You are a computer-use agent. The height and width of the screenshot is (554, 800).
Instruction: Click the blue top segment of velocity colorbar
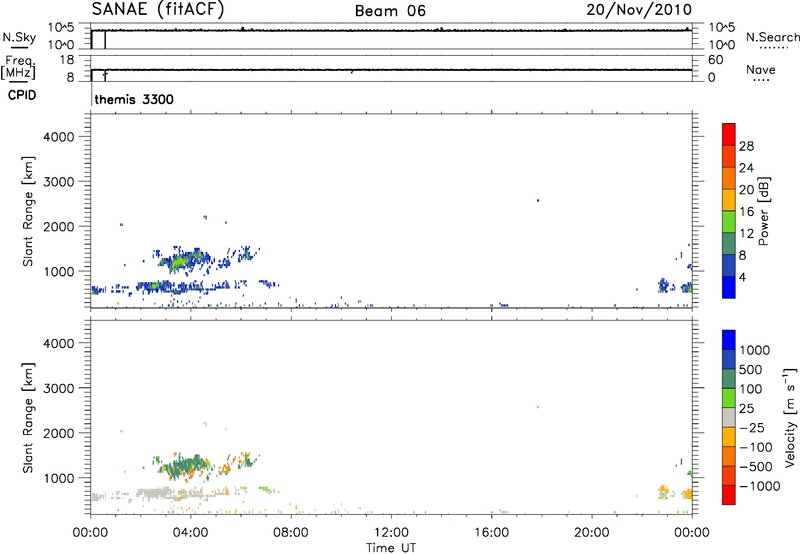[x=729, y=340]
